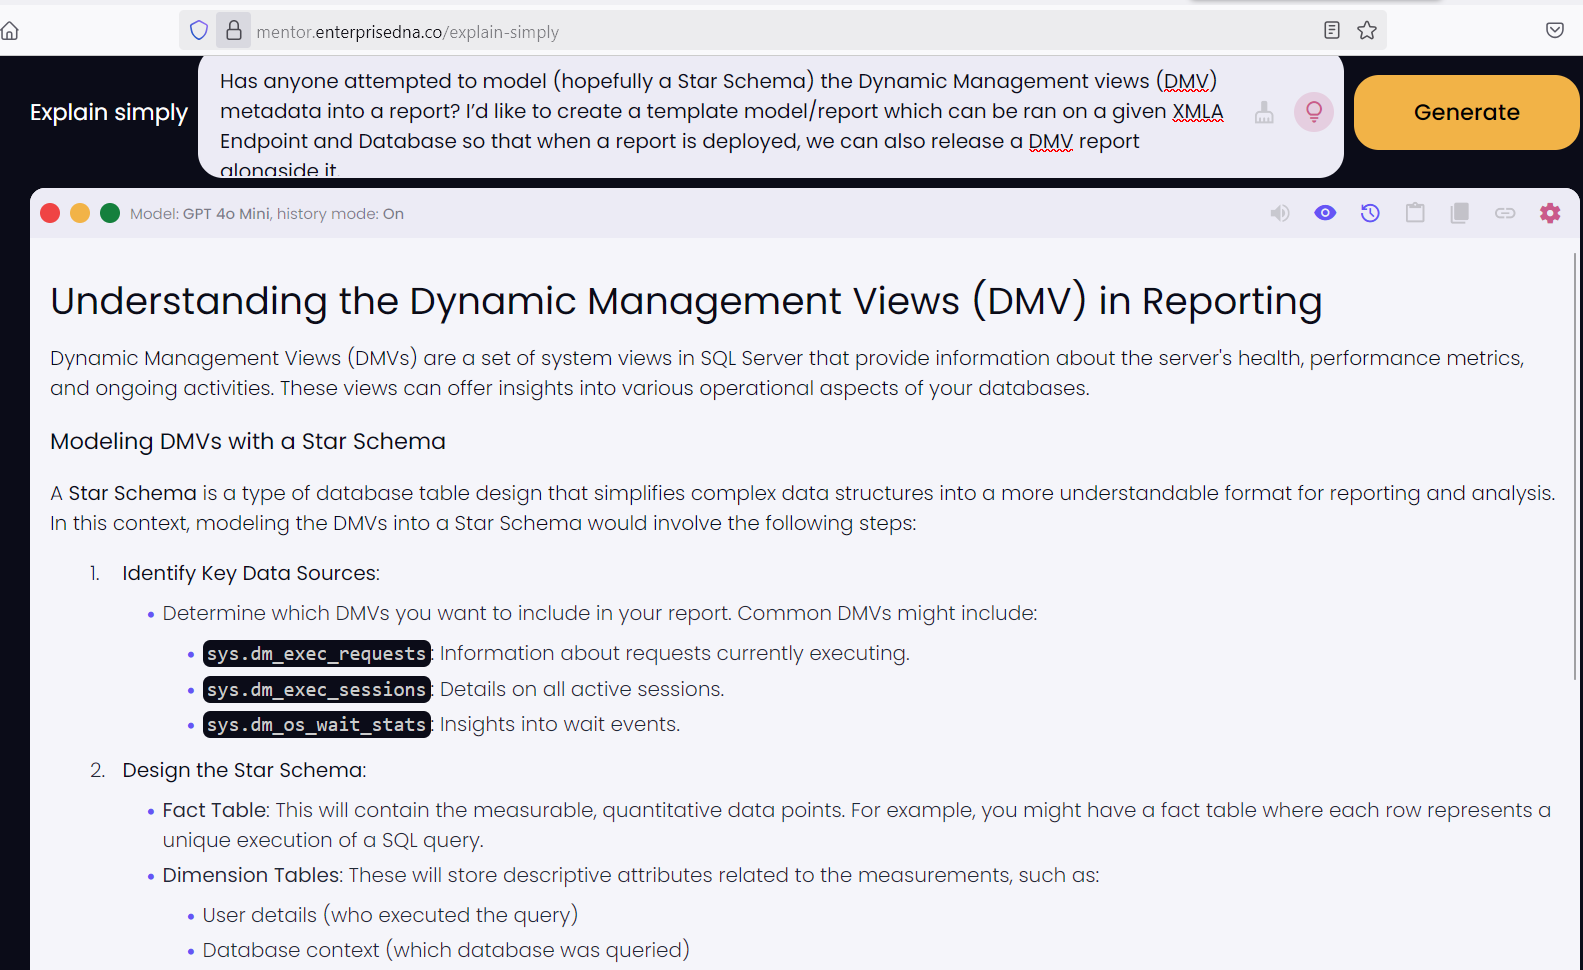Click inside the question input text area
The image size is (1583, 970).
(720, 118)
